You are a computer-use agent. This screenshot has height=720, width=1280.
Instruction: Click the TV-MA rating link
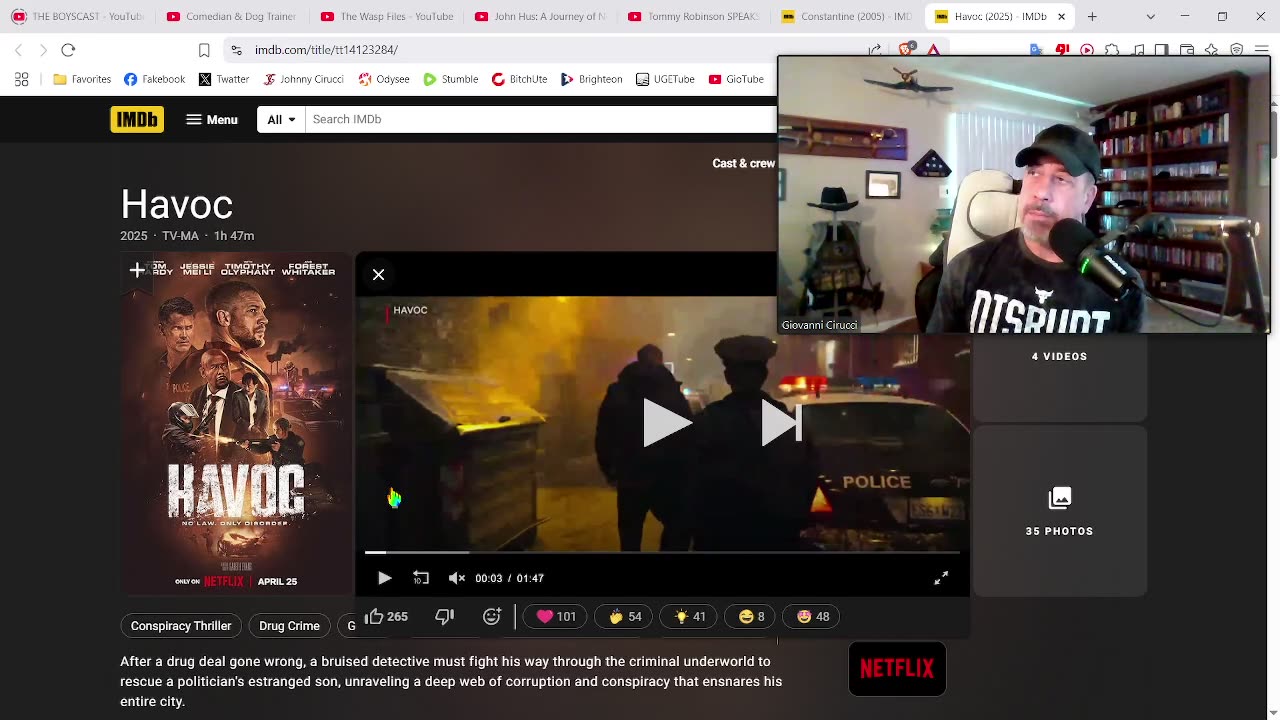[180, 236]
